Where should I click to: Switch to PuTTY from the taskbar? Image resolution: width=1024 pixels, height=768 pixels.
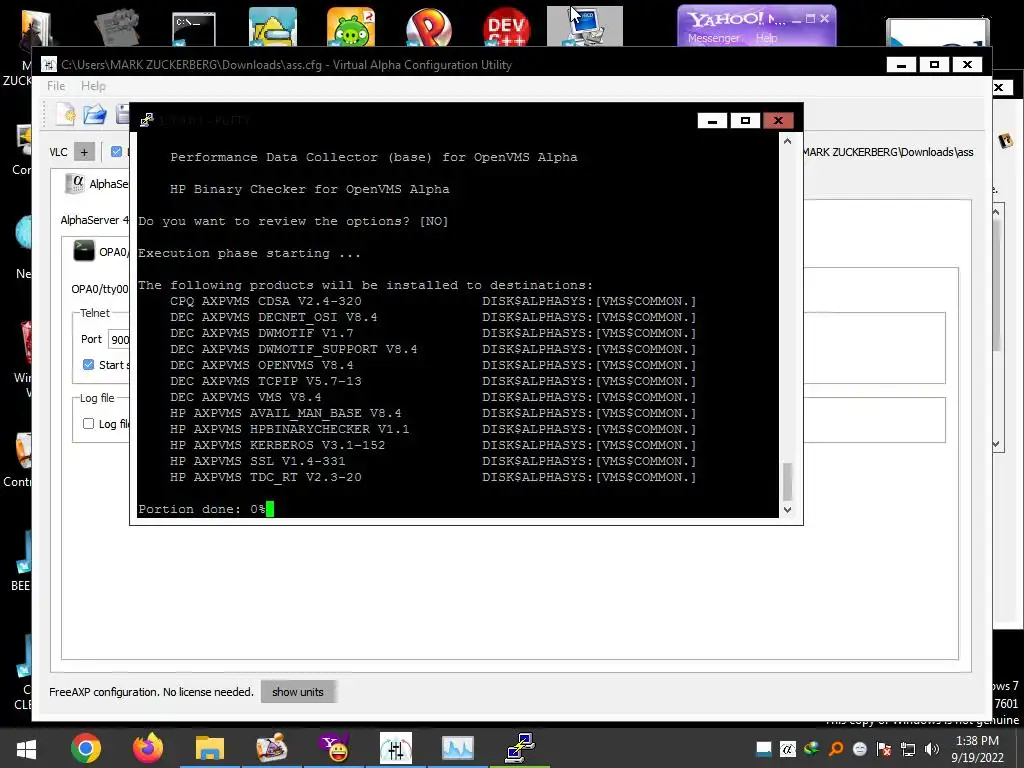520,748
